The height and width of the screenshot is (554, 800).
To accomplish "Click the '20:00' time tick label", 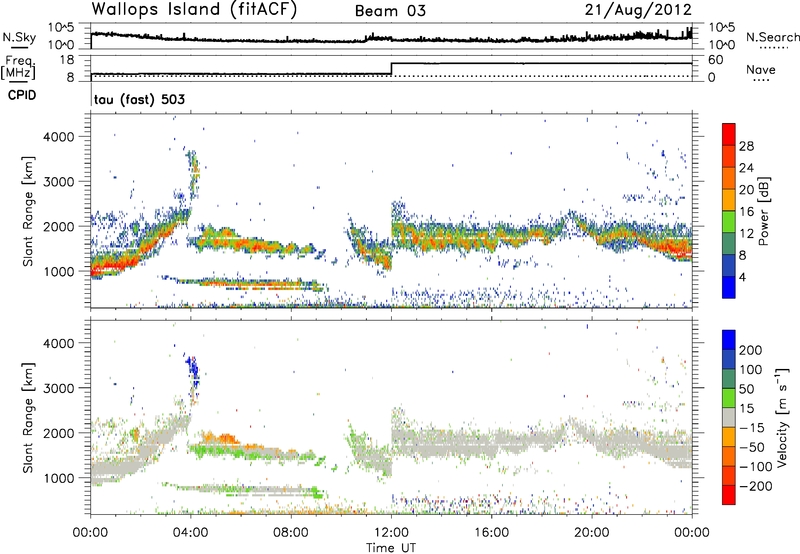I will (x=591, y=533).
